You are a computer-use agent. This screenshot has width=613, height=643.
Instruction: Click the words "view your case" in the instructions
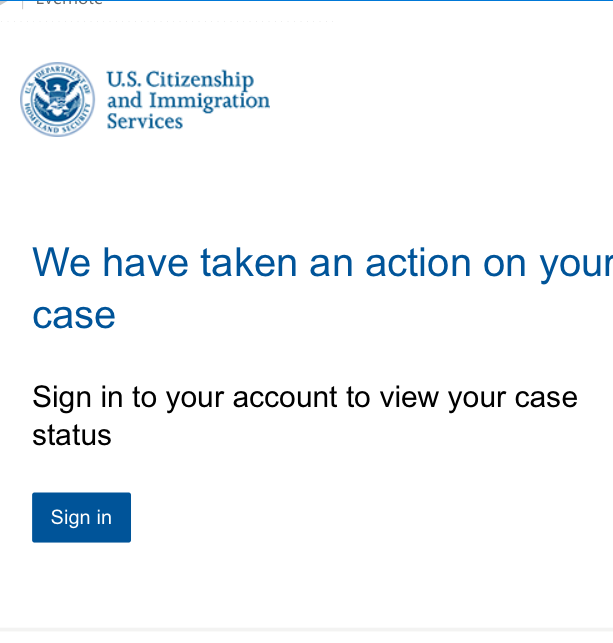tap(479, 397)
